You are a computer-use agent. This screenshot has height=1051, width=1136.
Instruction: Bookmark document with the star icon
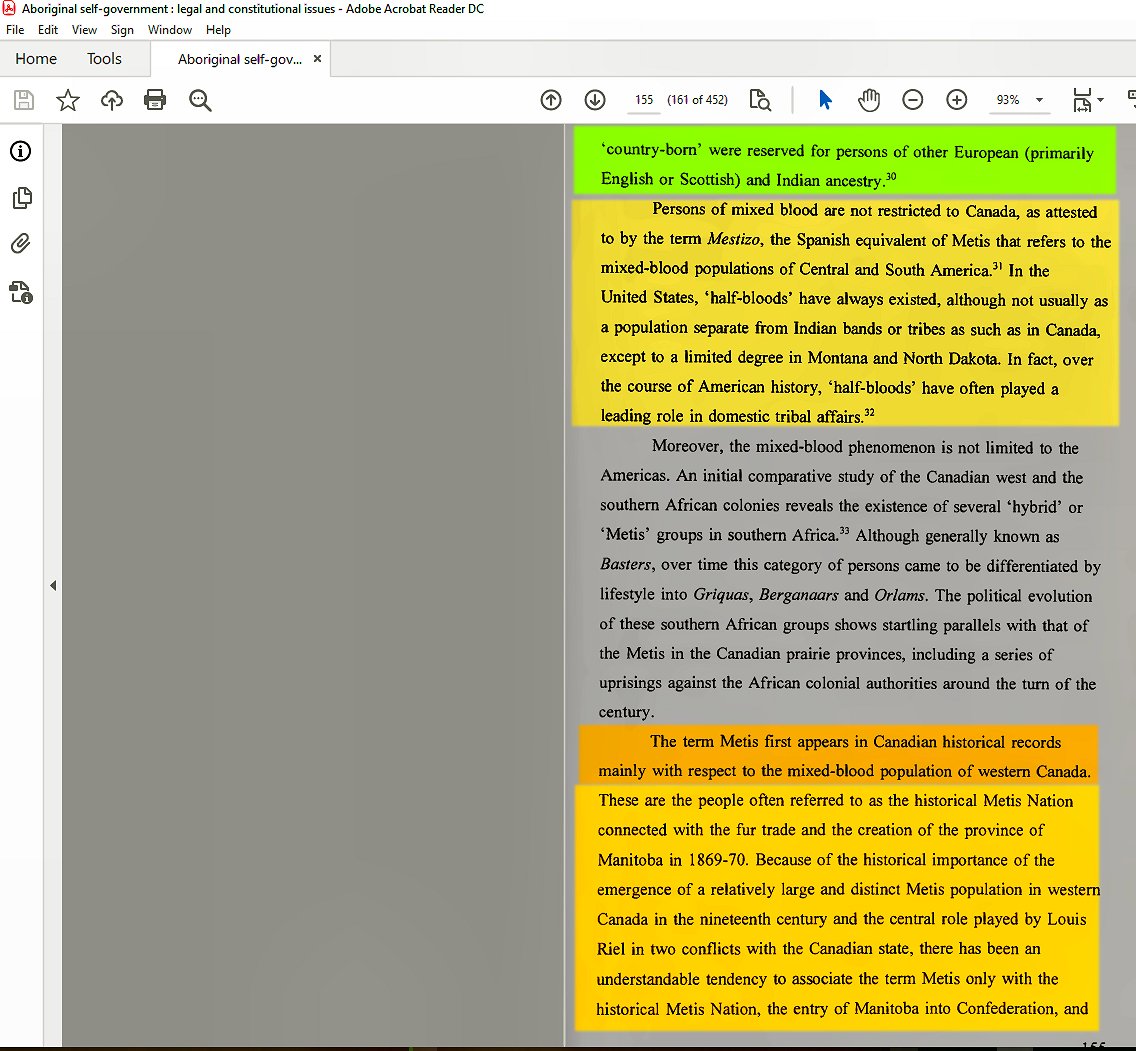click(x=68, y=100)
